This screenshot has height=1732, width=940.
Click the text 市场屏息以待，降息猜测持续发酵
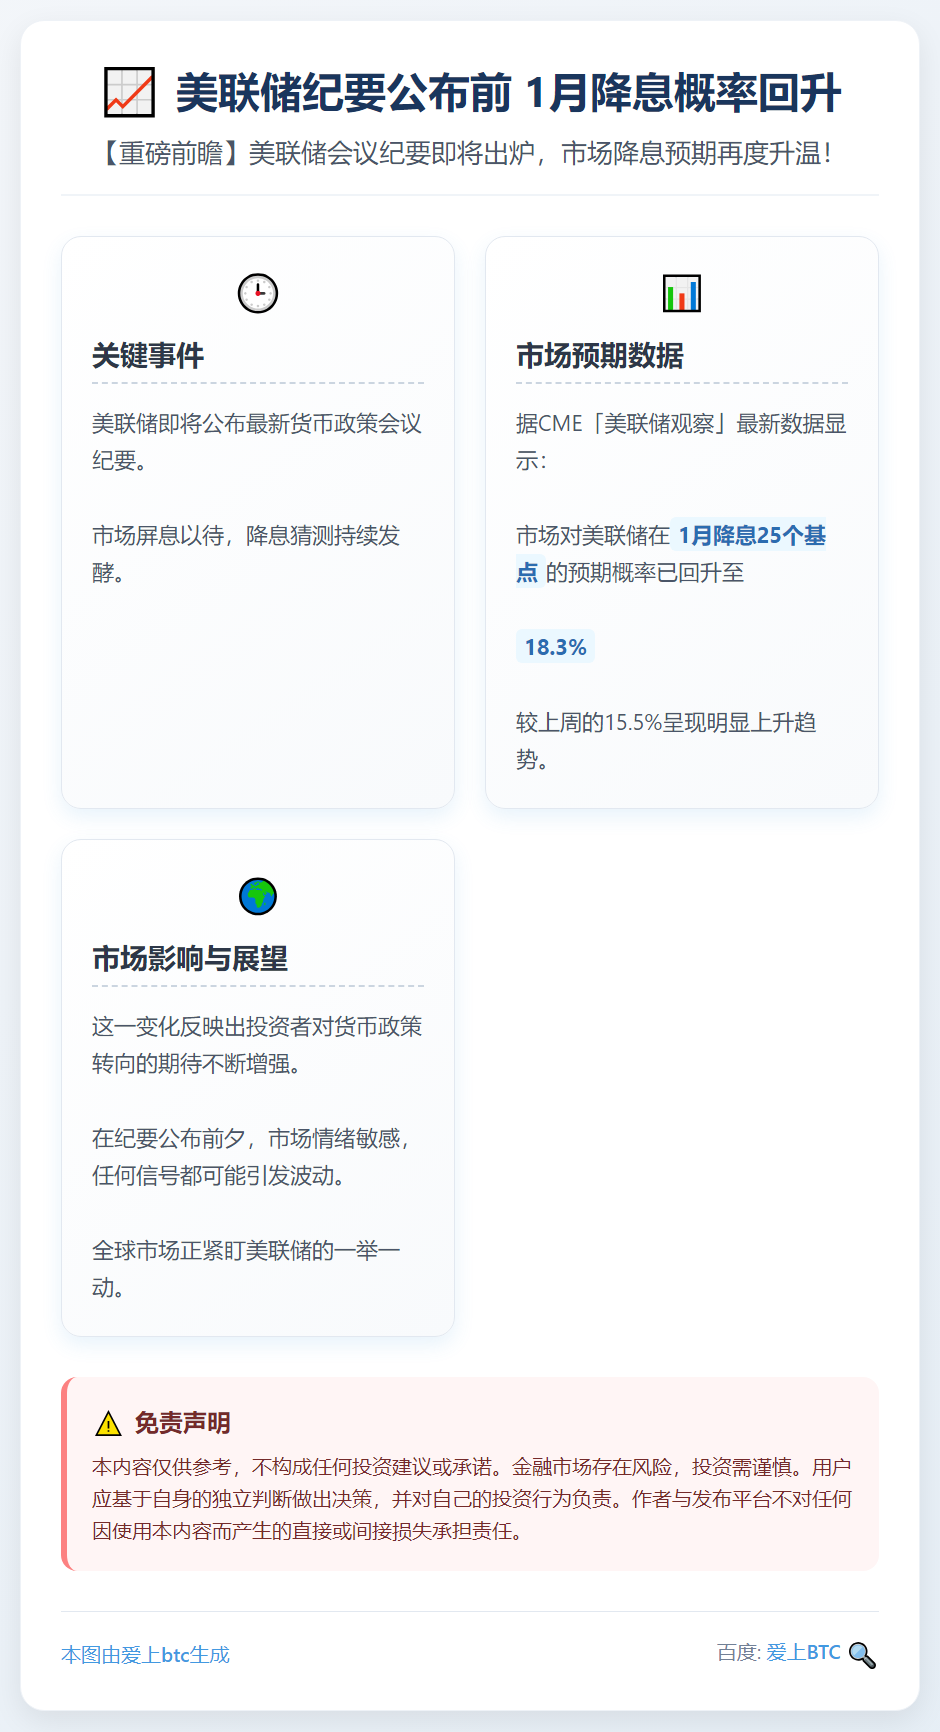[246, 554]
